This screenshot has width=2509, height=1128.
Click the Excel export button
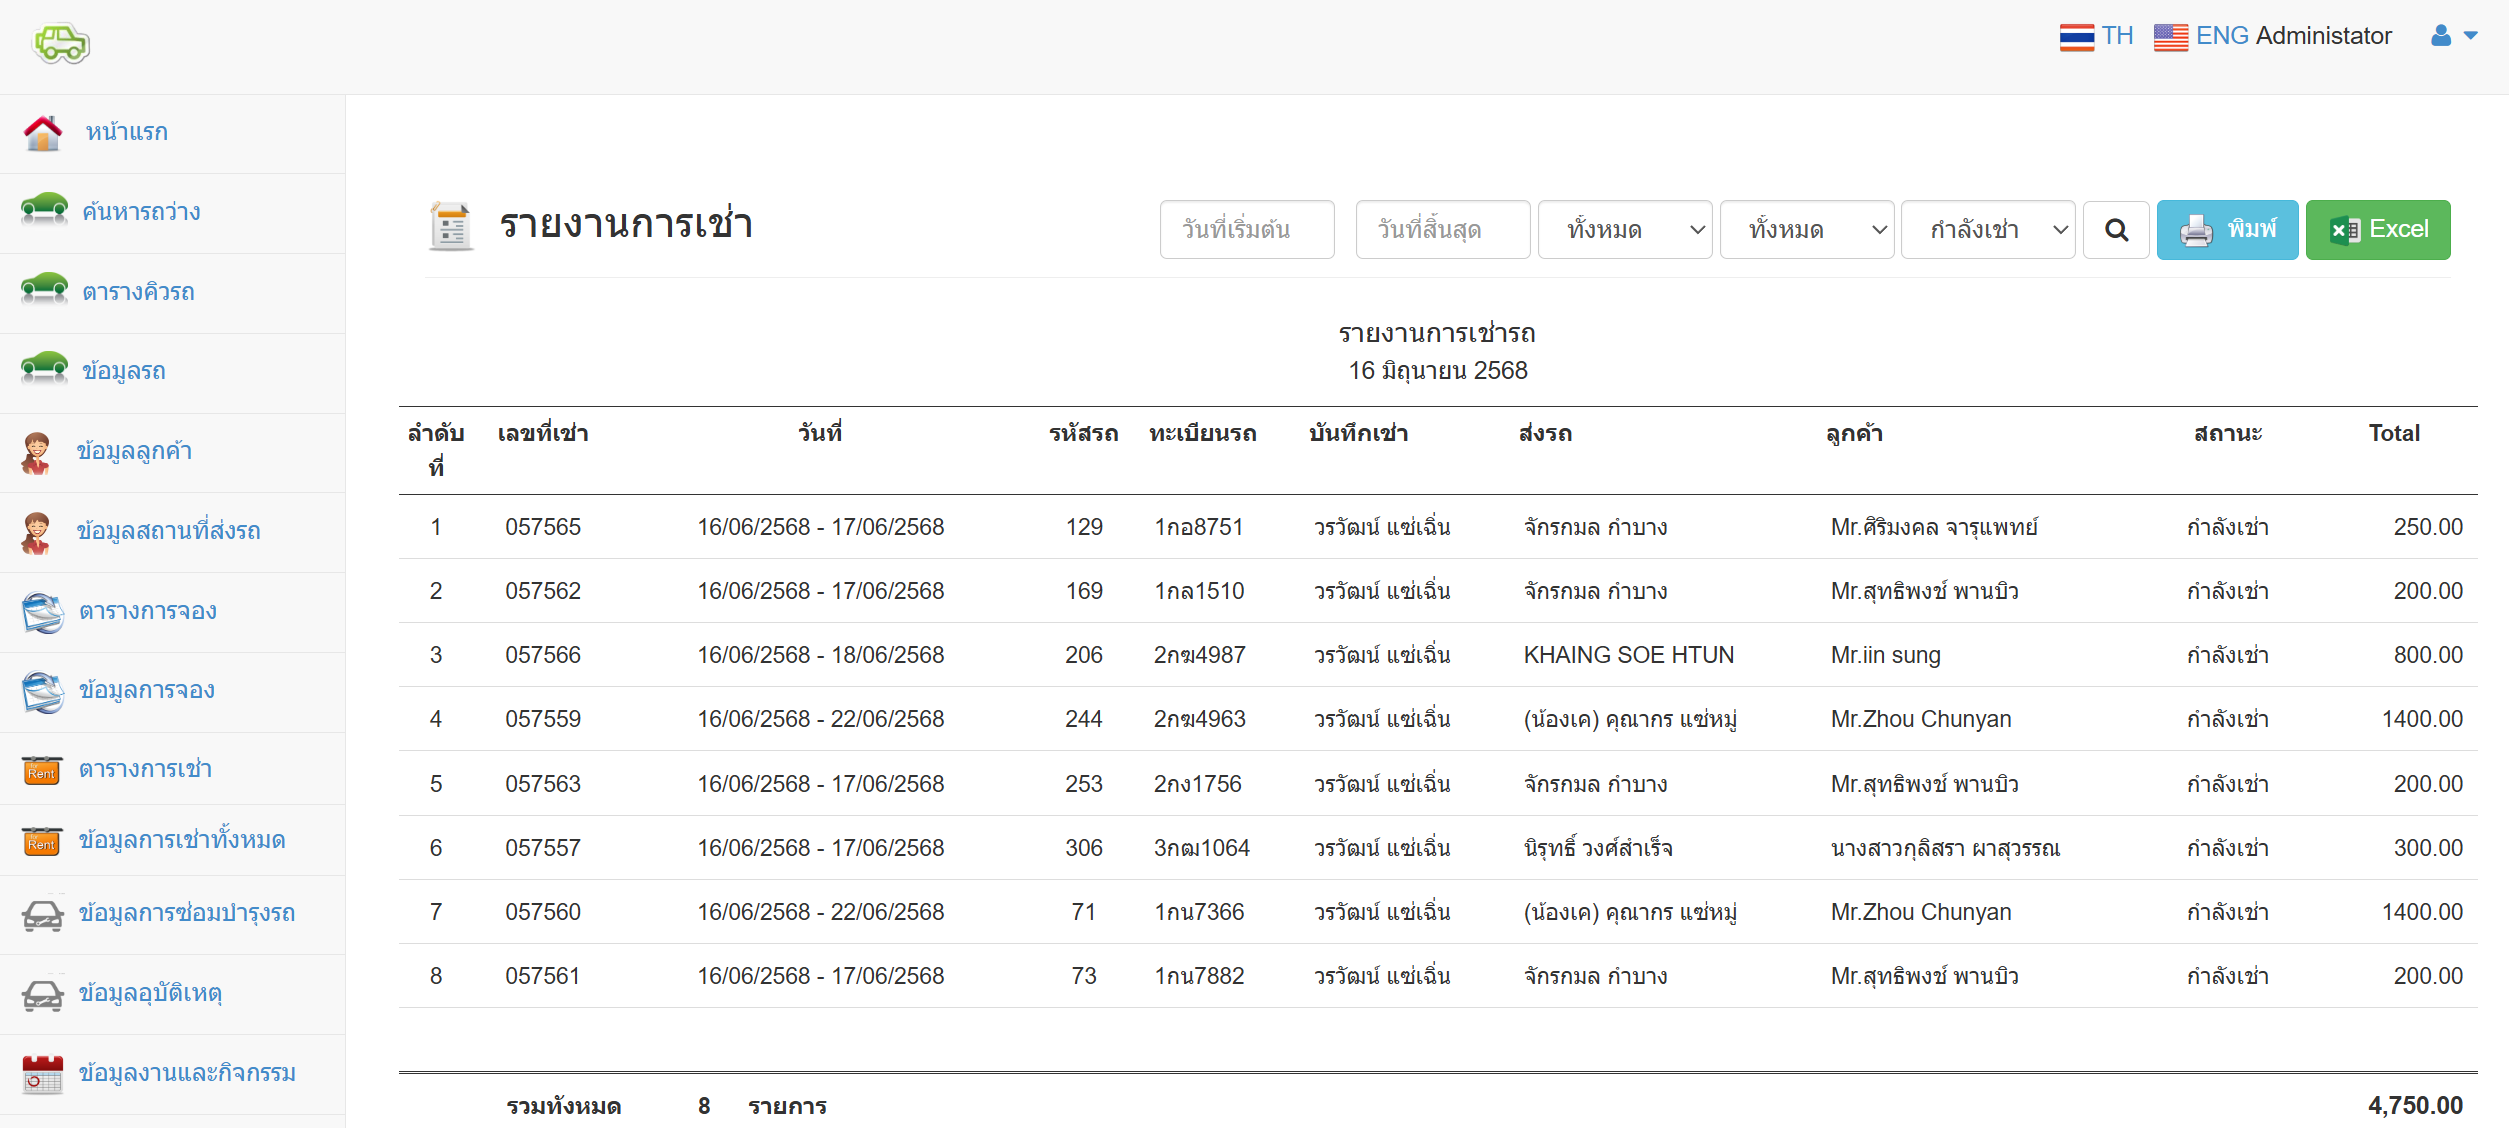coord(2378,230)
